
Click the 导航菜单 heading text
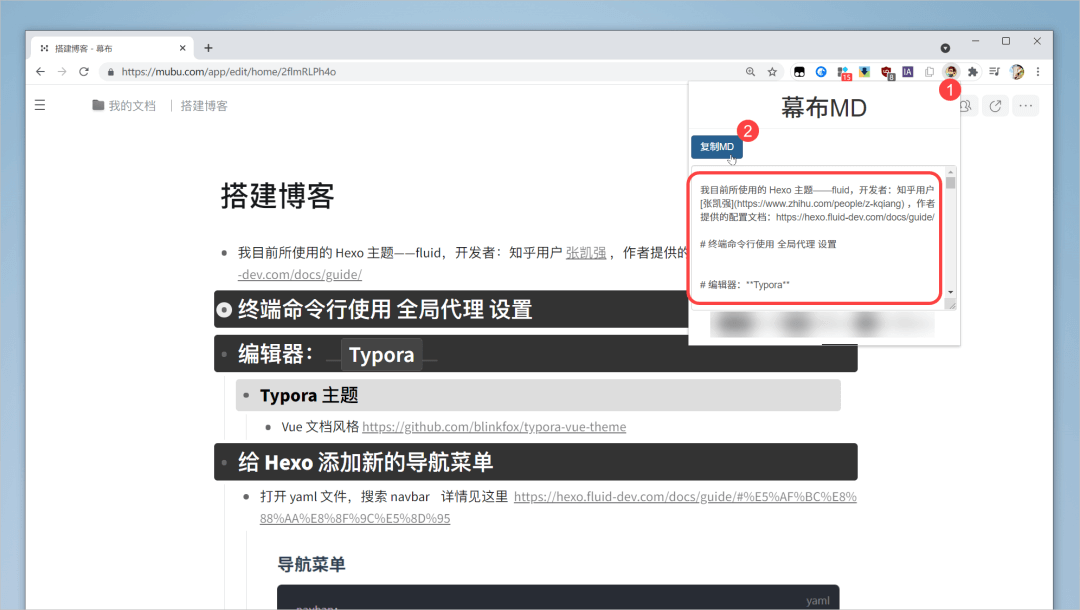(x=311, y=565)
